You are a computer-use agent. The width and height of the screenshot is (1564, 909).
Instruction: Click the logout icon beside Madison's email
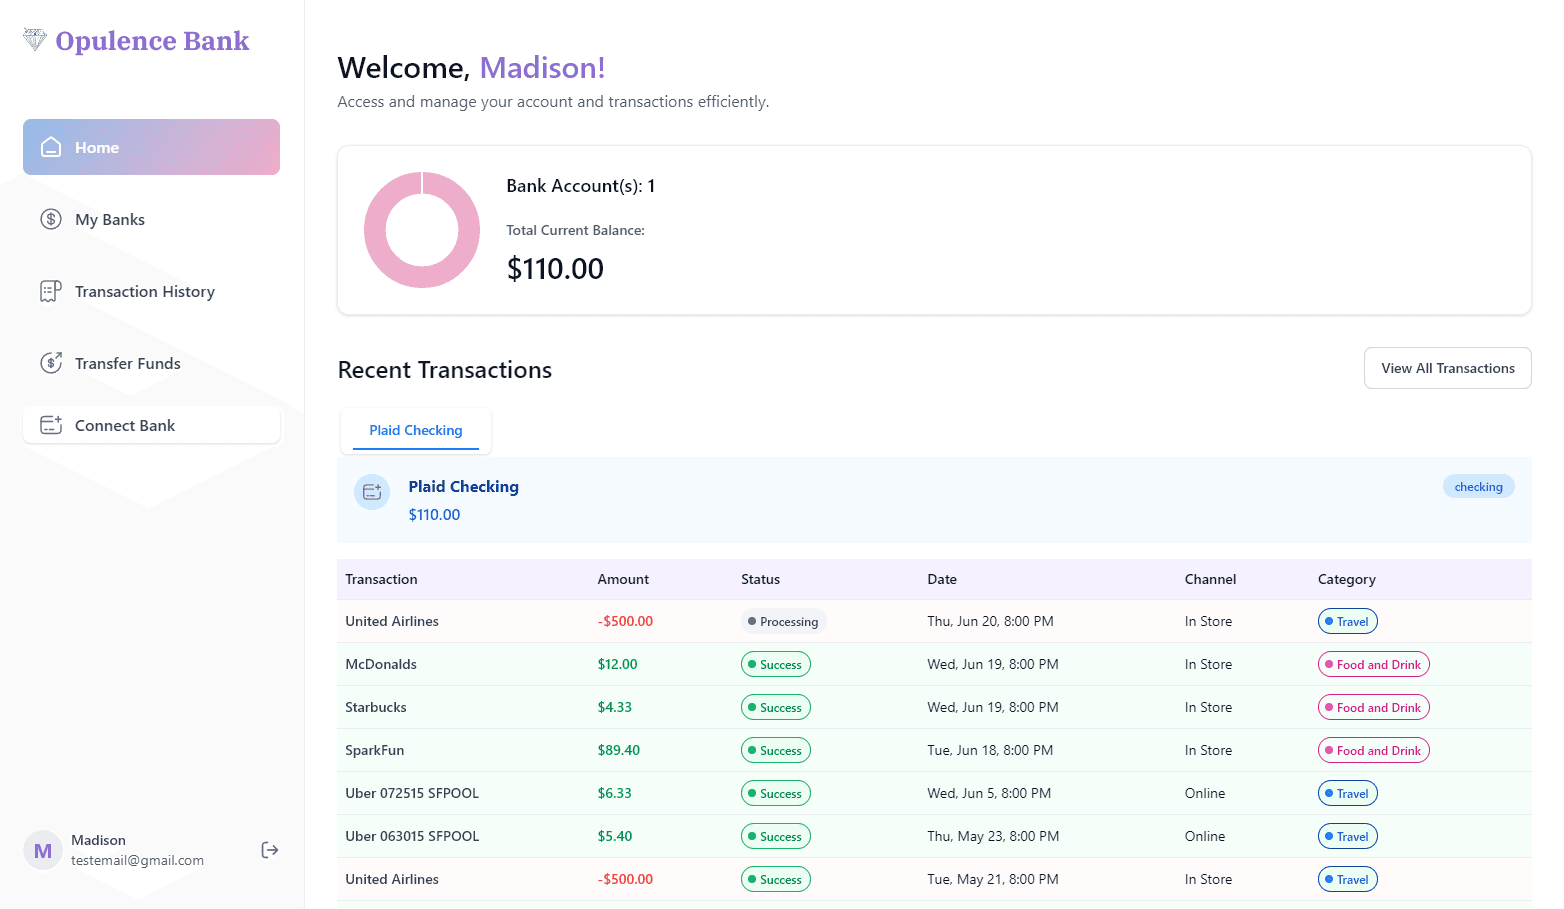270,850
